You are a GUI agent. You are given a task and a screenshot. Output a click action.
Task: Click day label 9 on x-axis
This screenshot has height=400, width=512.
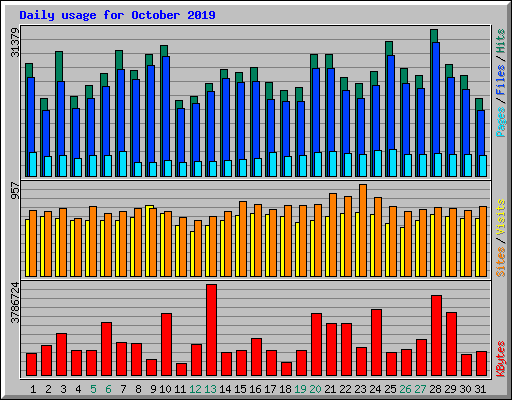pyautogui.click(x=153, y=389)
